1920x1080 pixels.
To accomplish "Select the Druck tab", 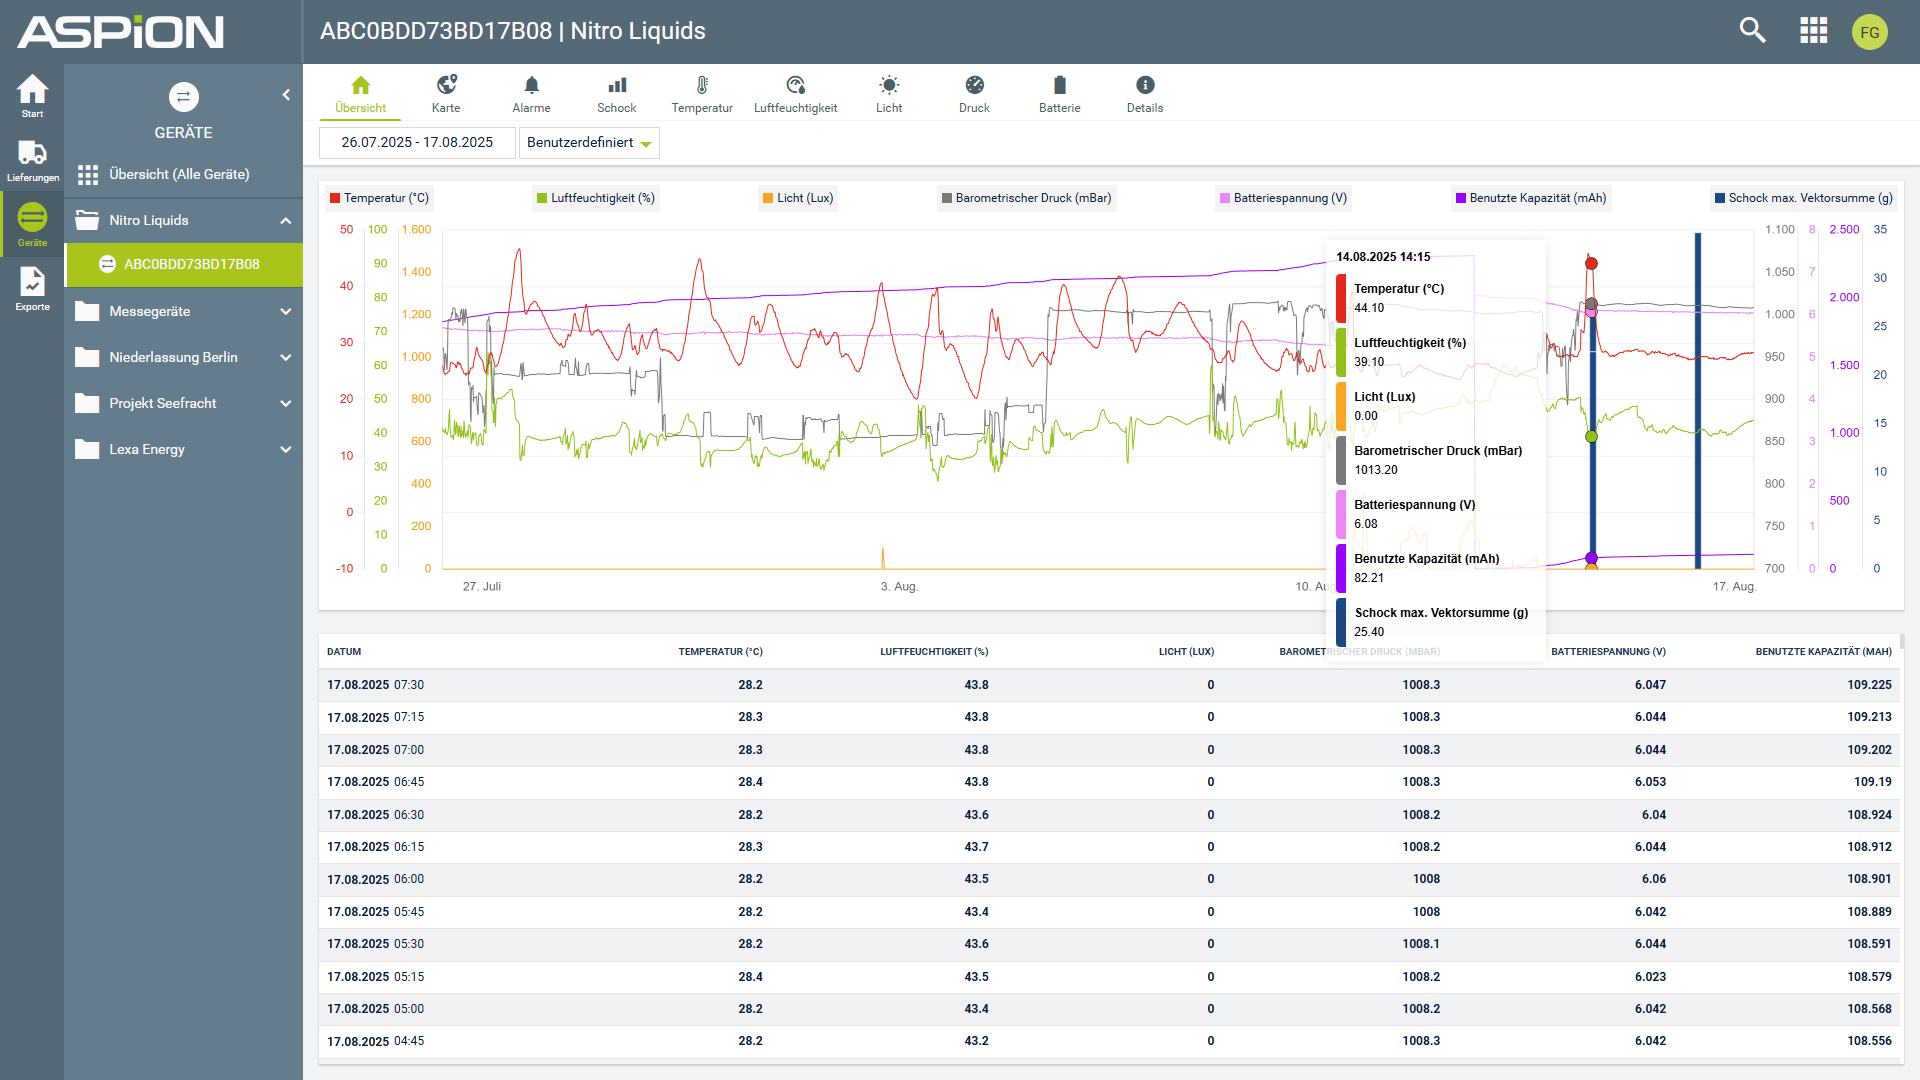I will coord(974,94).
